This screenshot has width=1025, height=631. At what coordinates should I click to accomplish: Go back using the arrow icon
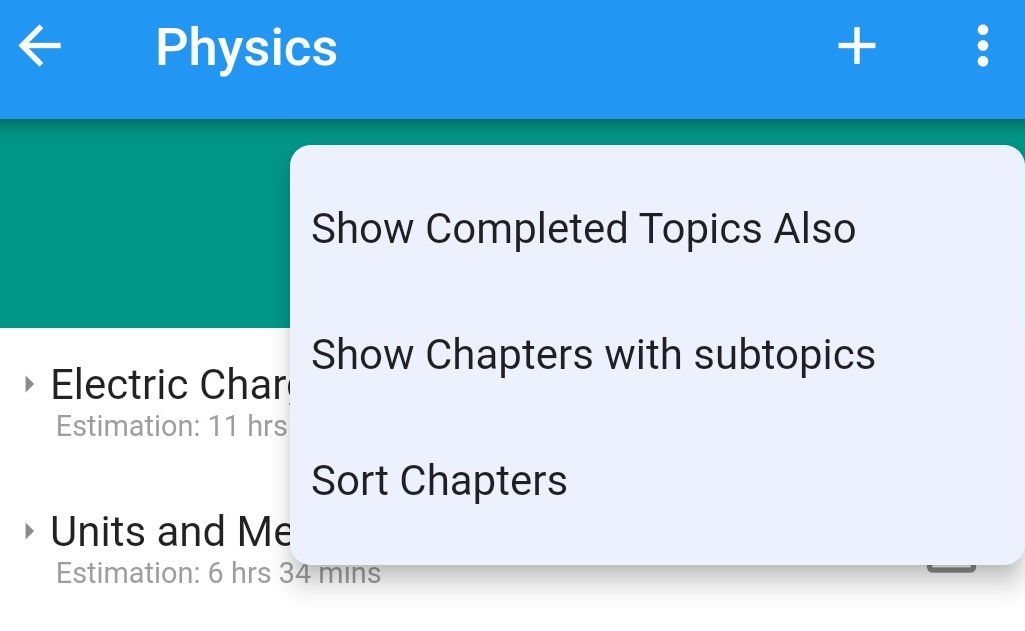pyautogui.click(x=40, y=47)
